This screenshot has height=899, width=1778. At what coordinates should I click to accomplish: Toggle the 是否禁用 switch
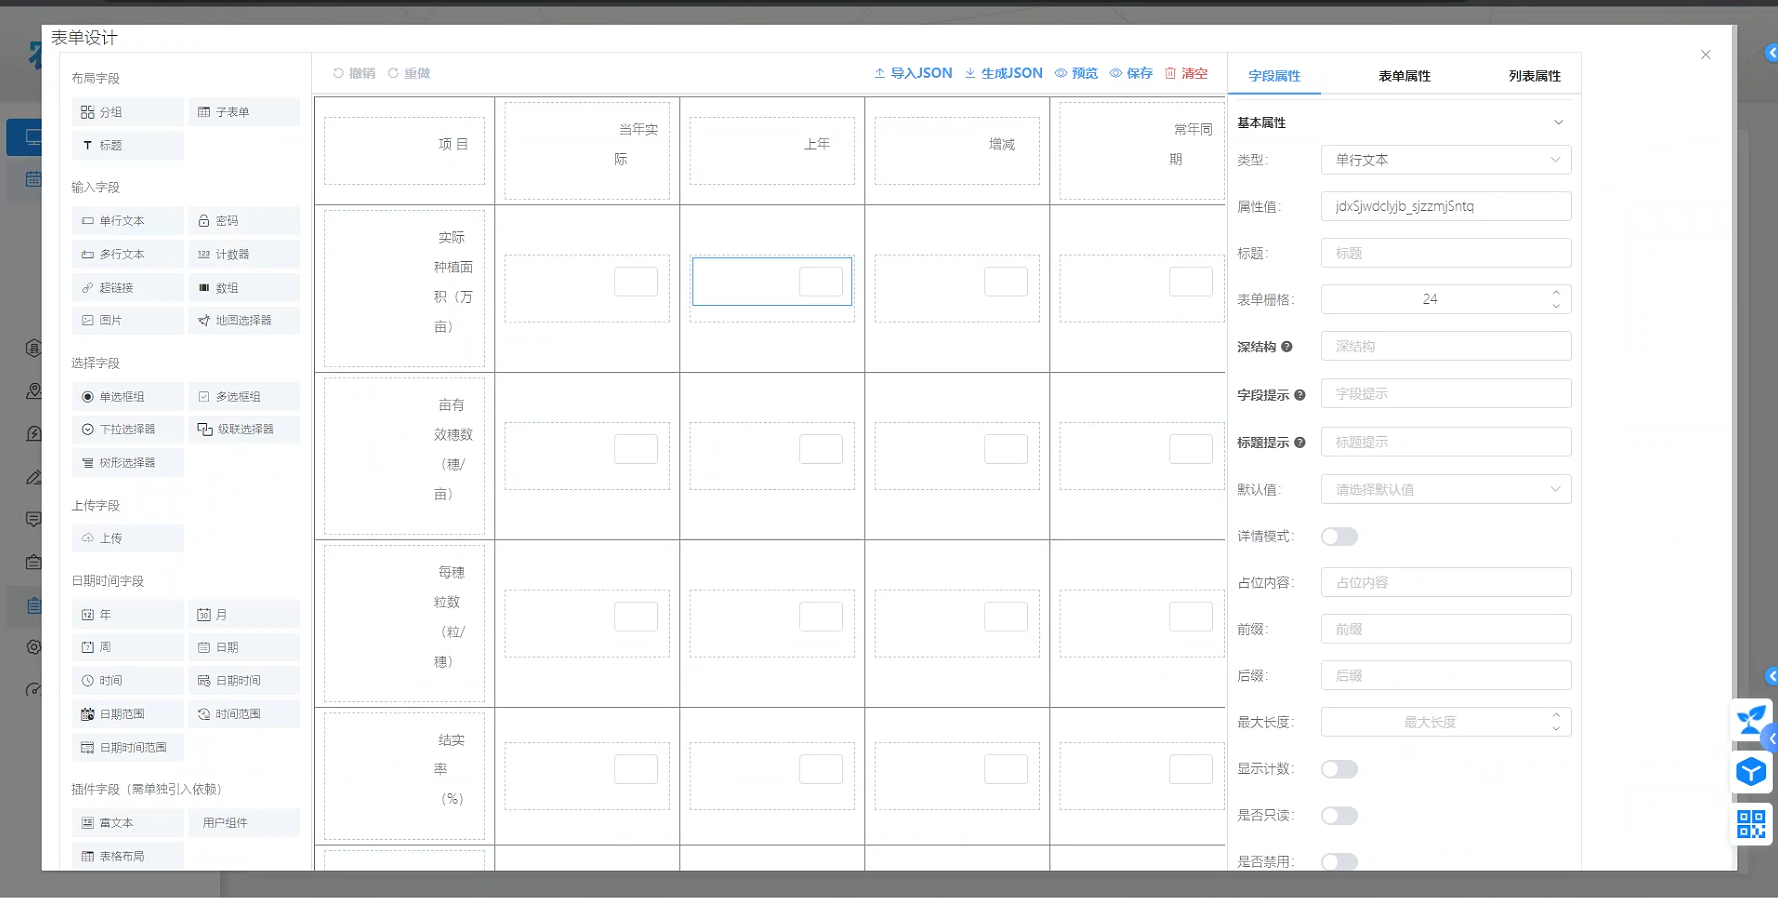(1339, 861)
